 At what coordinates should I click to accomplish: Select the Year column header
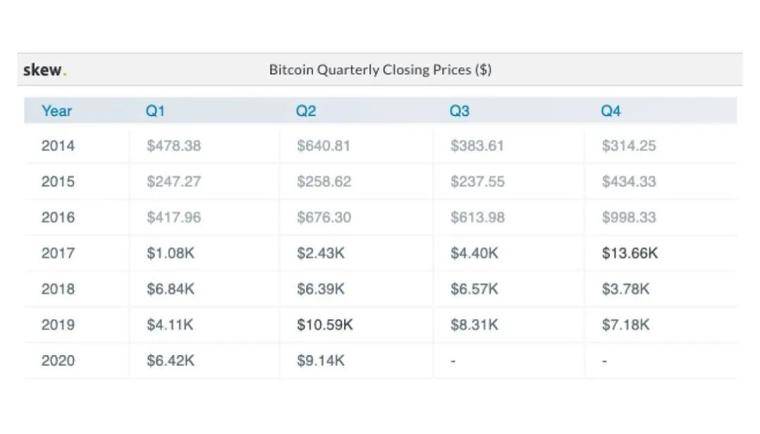(57, 111)
